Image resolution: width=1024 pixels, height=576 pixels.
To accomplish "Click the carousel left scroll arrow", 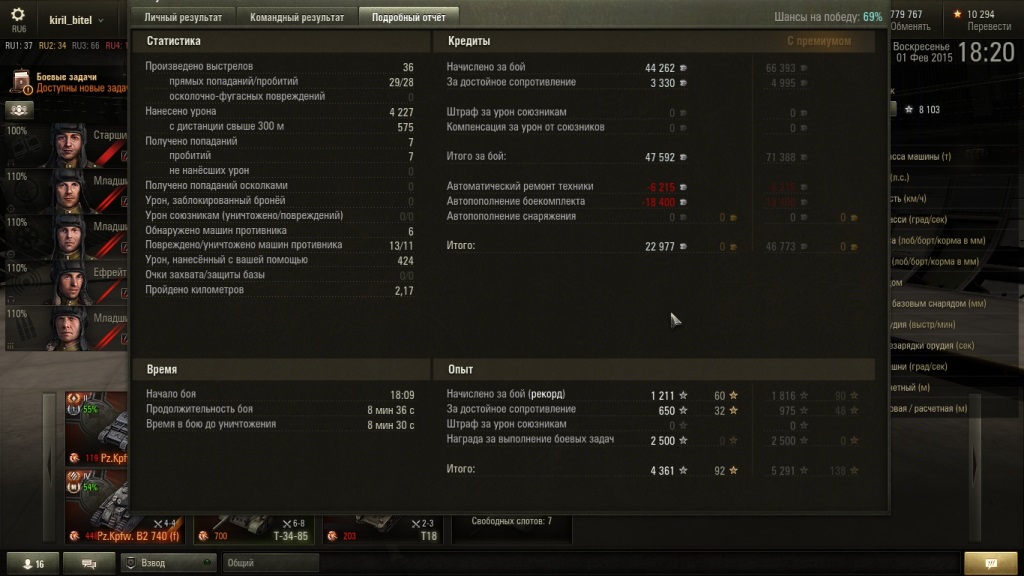I will [50, 466].
